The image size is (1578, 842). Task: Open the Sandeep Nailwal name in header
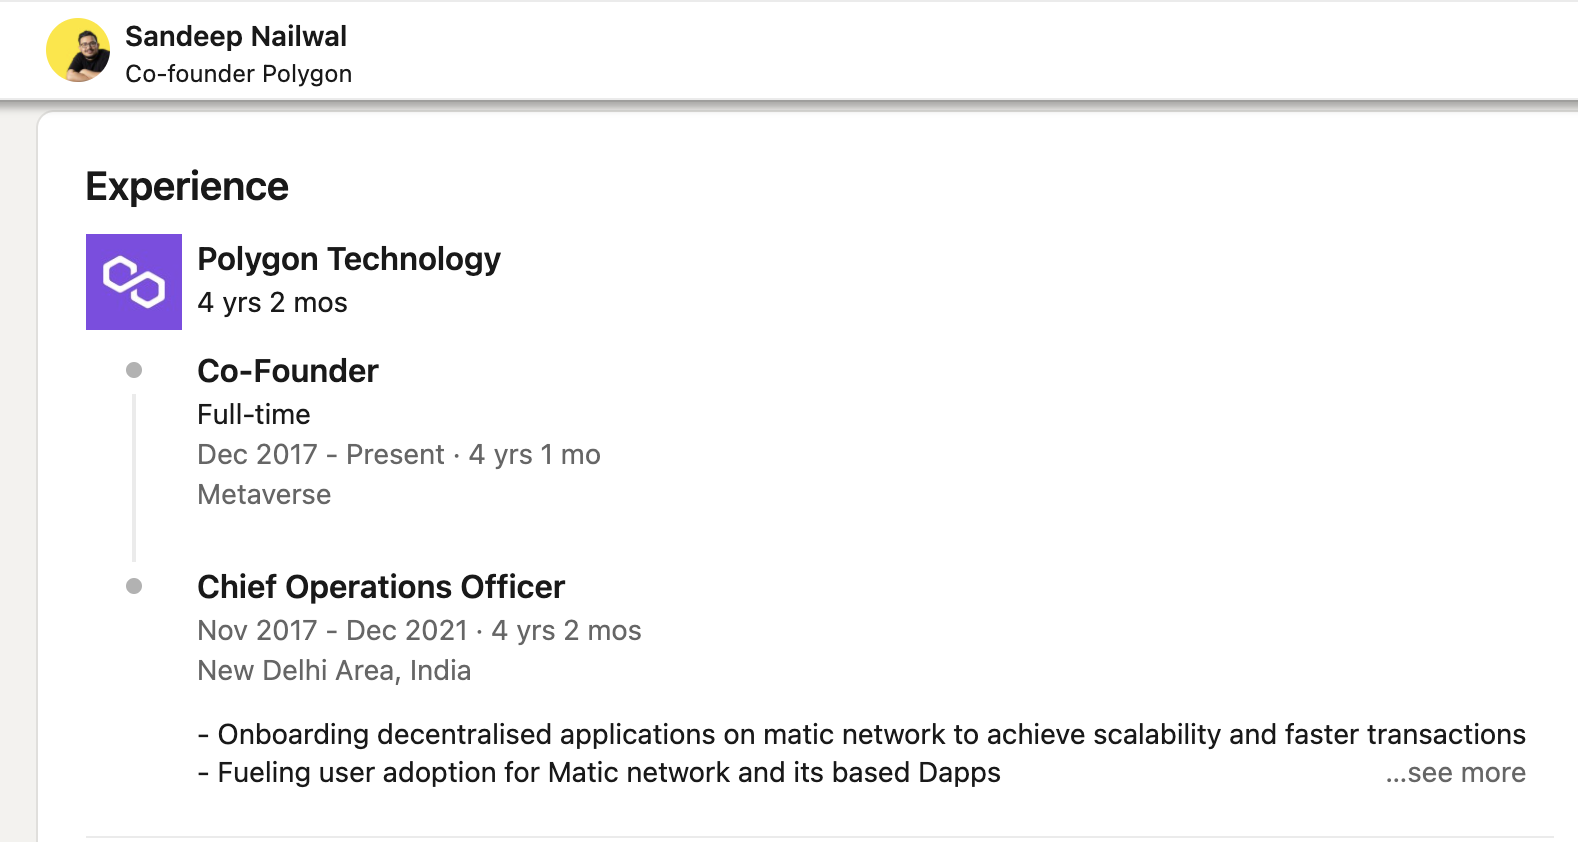coord(236,36)
